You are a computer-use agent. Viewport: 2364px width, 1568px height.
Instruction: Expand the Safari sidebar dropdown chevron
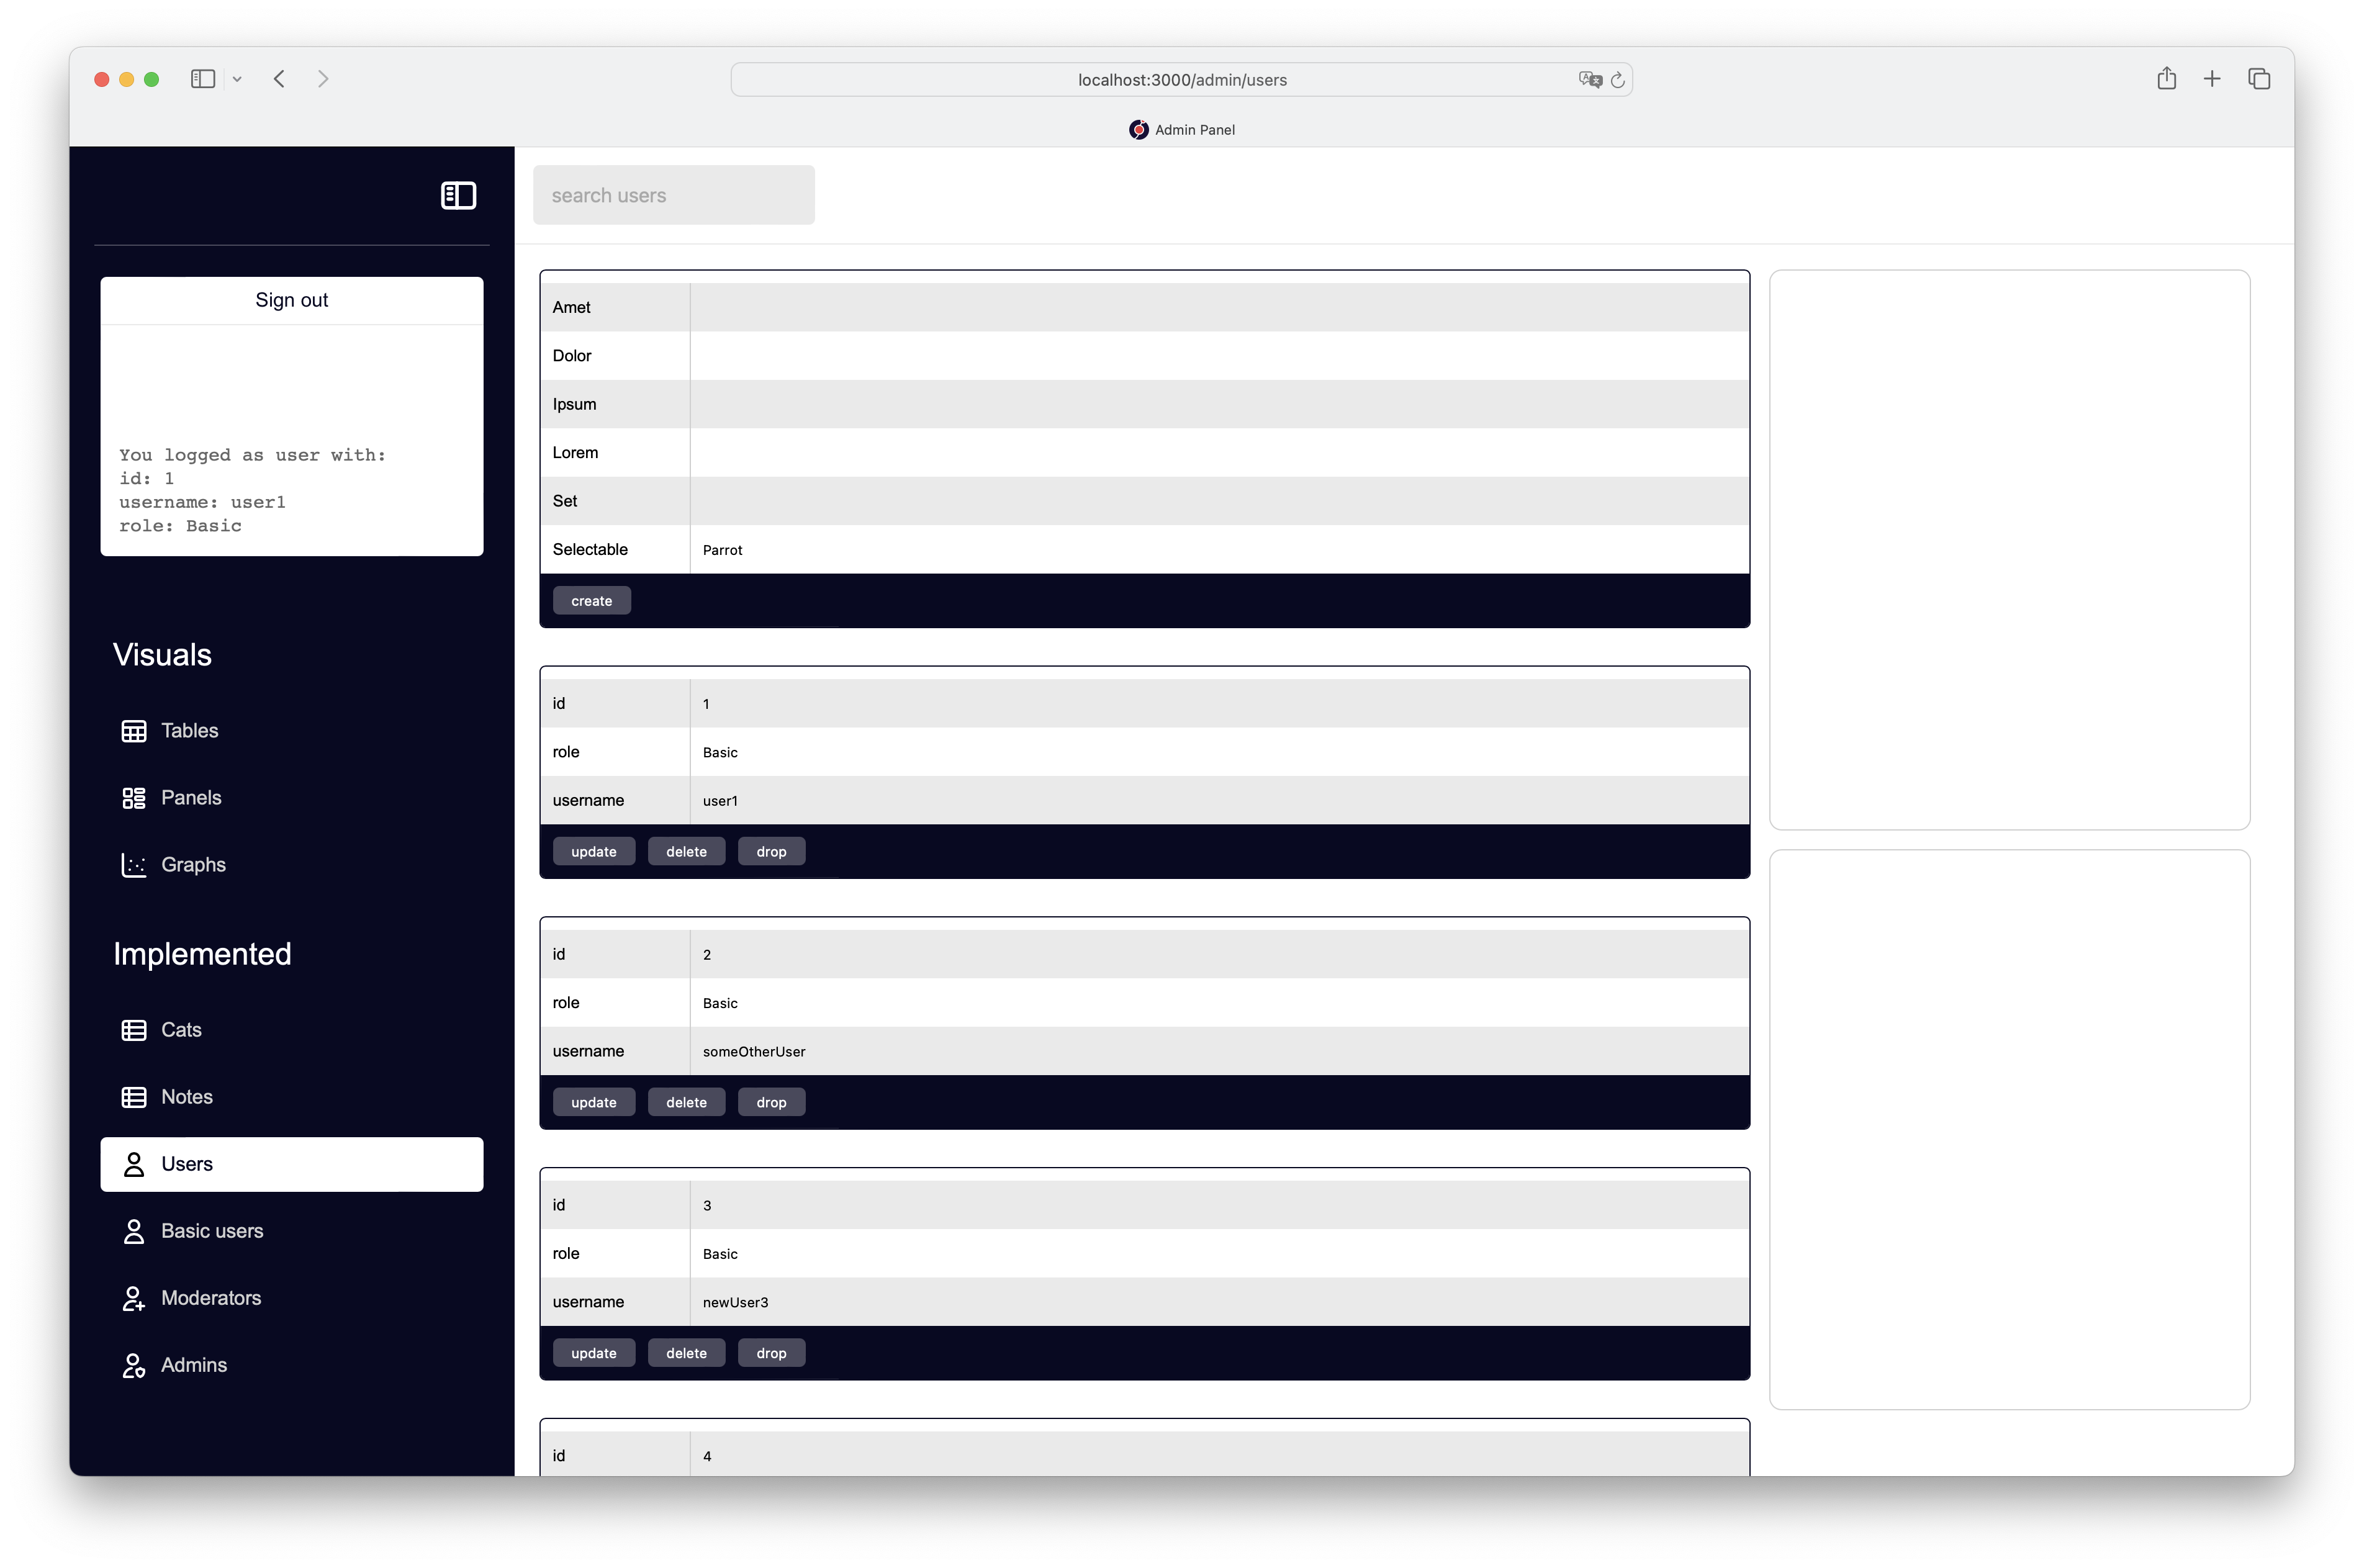pos(237,79)
